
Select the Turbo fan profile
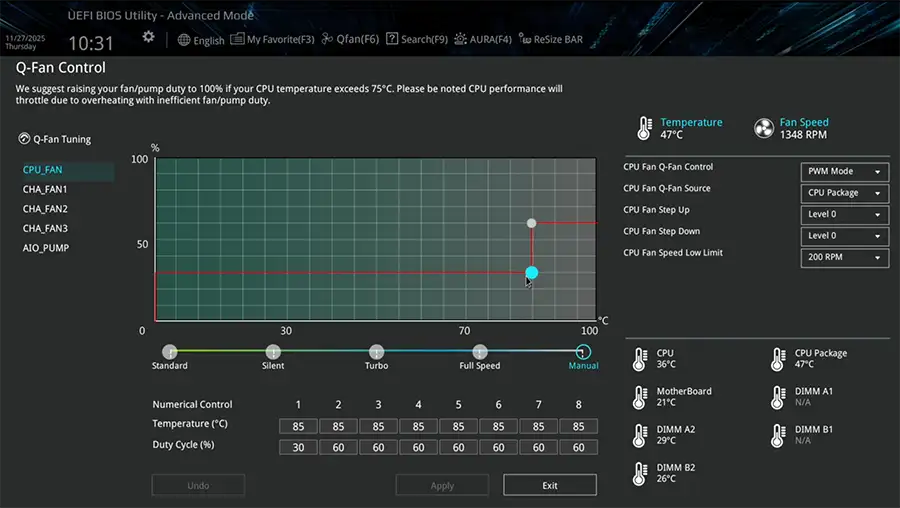[x=376, y=352]
